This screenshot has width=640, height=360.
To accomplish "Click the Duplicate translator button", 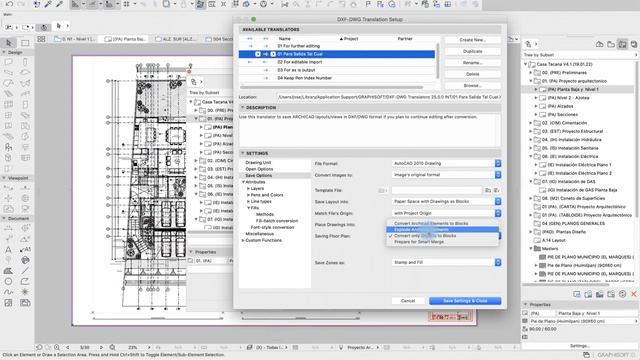I will click(472, 51).
